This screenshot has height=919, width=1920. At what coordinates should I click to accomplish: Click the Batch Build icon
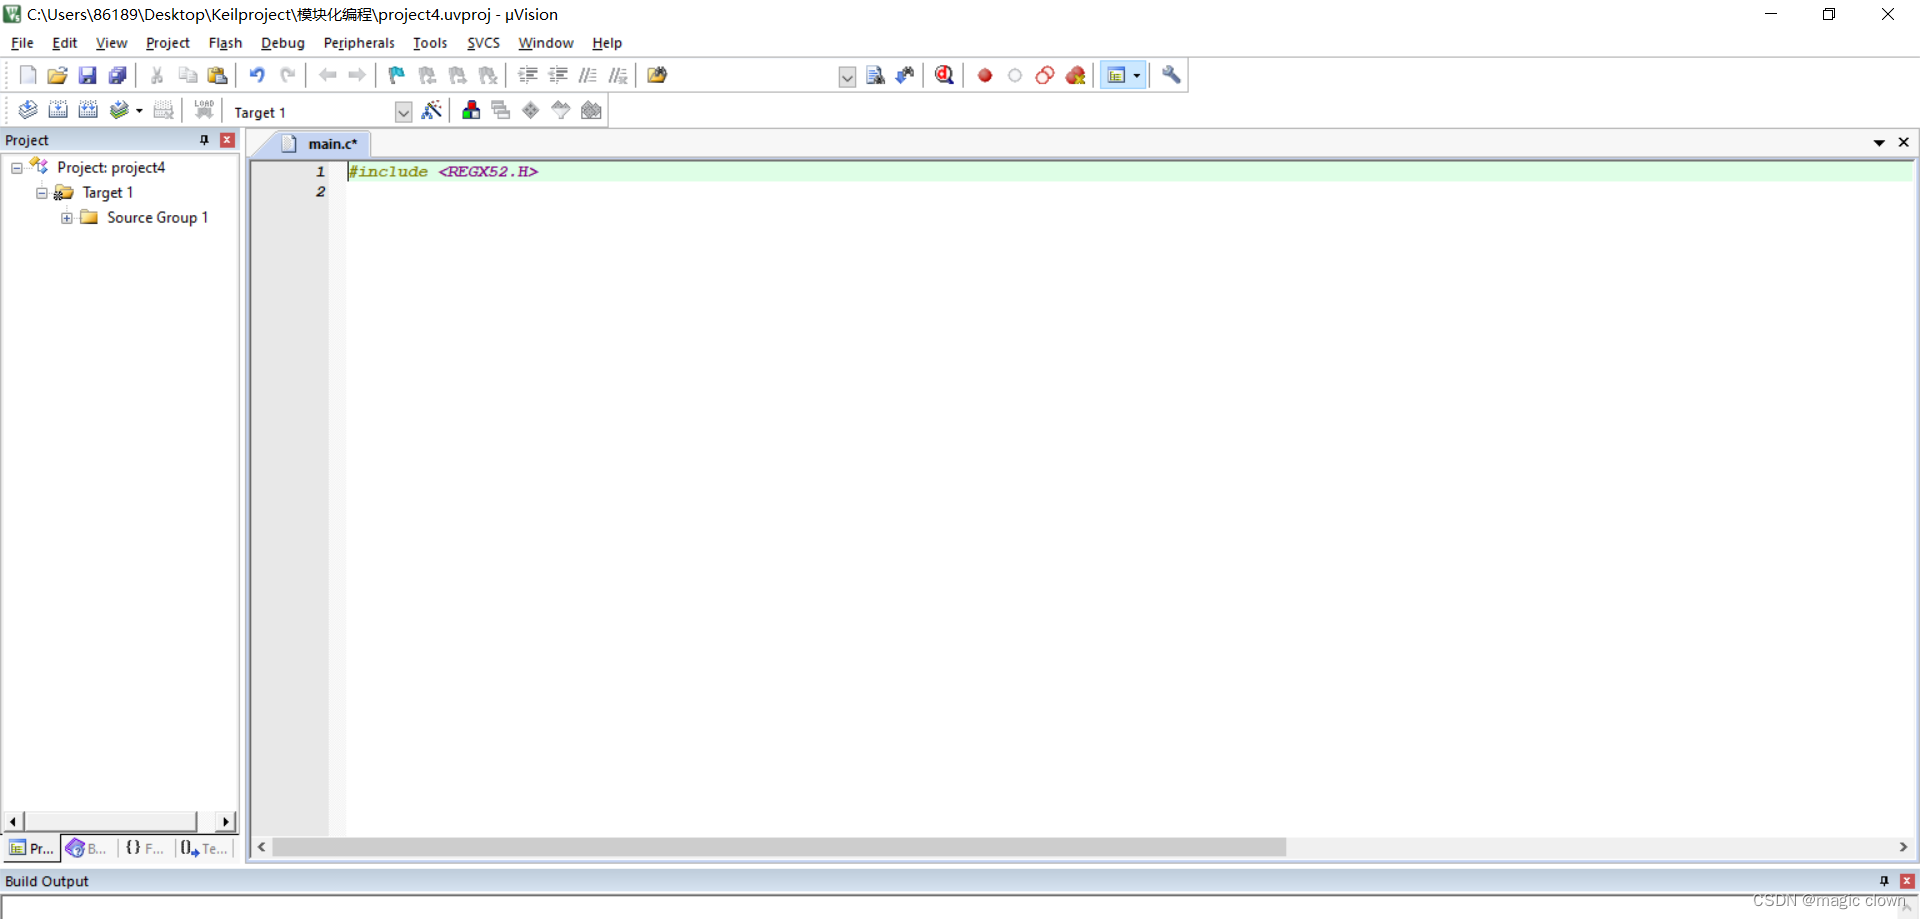click(x=119, y=110)
